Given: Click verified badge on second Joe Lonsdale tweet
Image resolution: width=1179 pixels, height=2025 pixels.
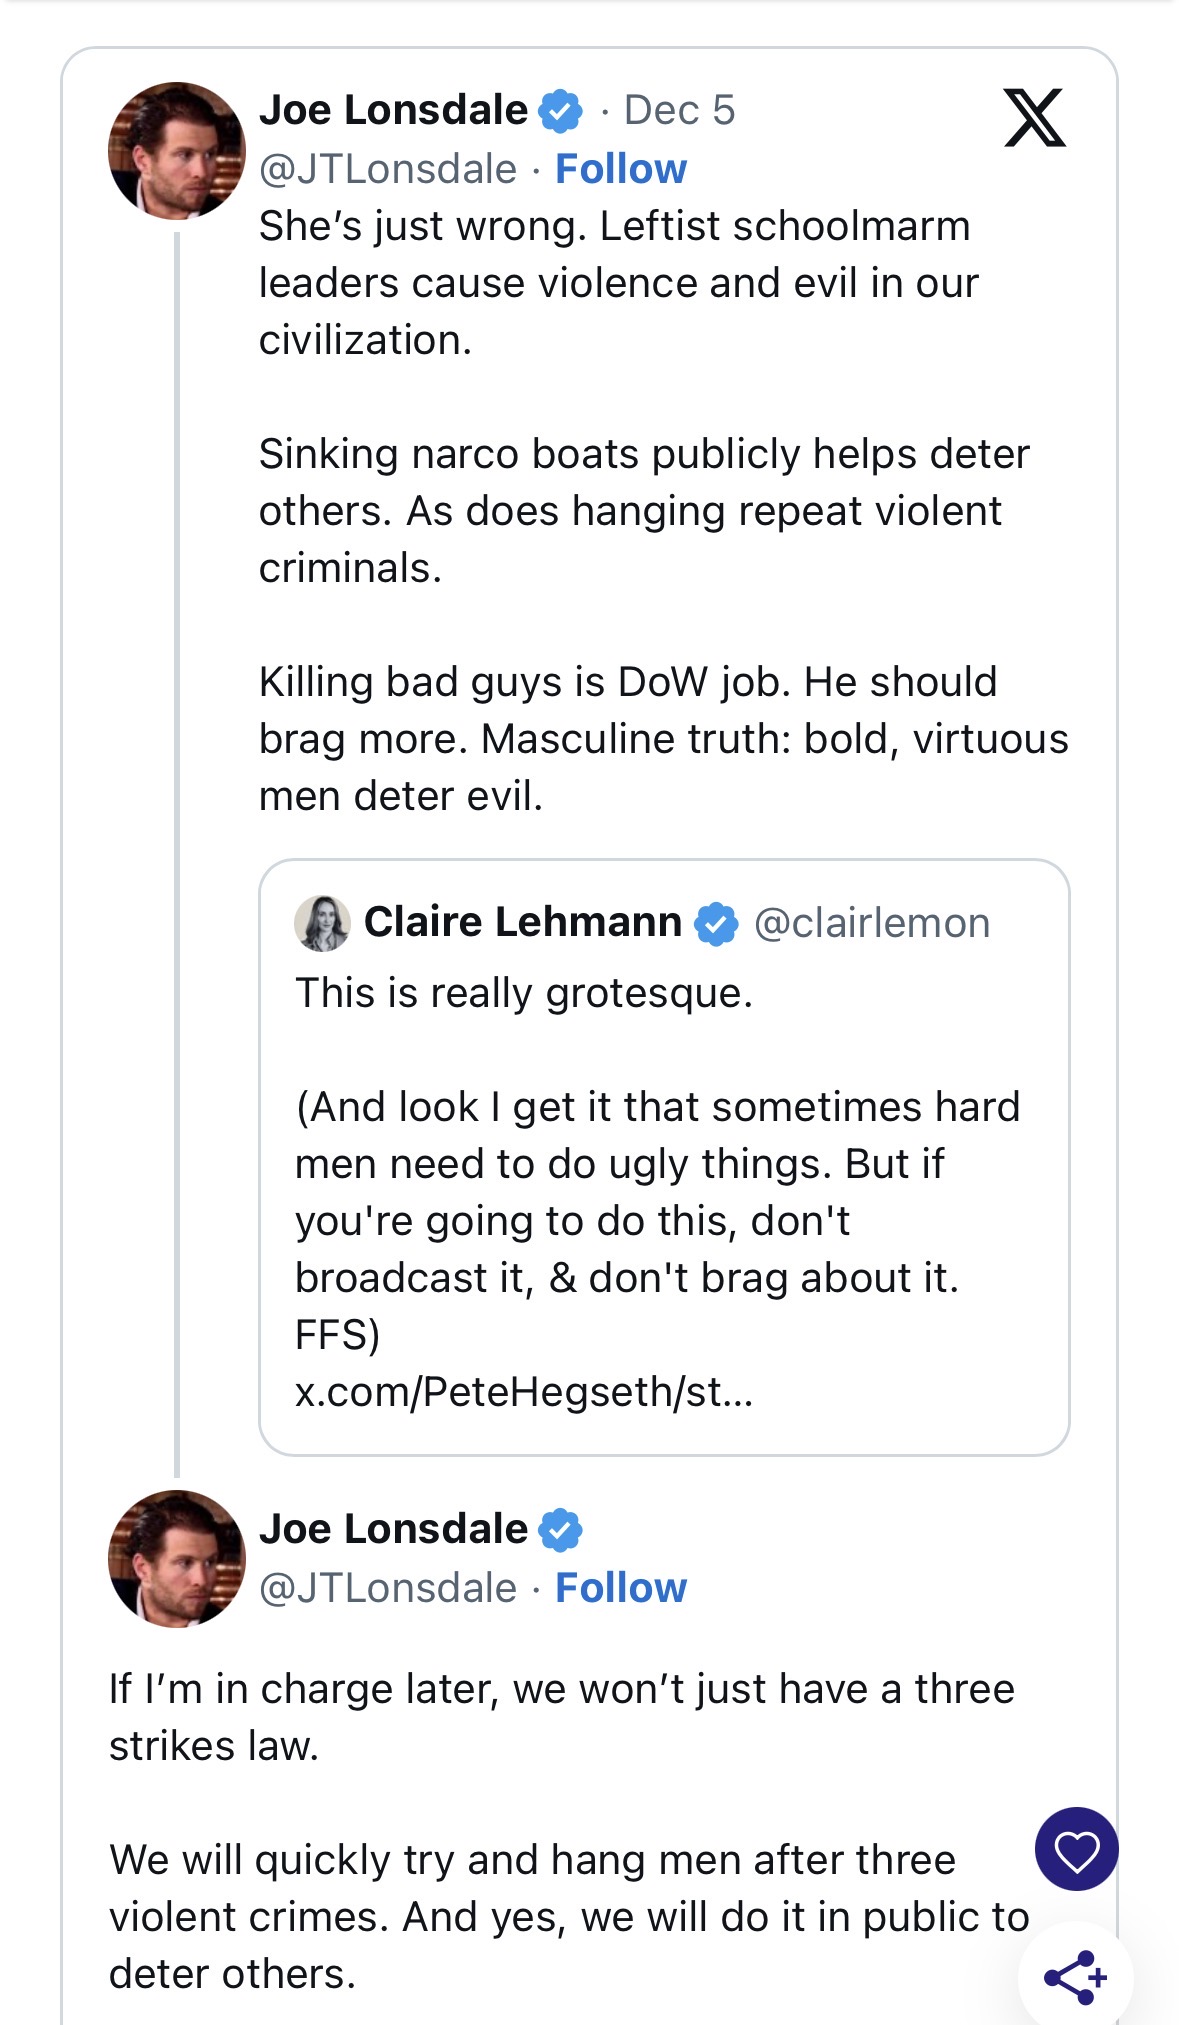Looking at the screenshot, I should coord(560,1530).
